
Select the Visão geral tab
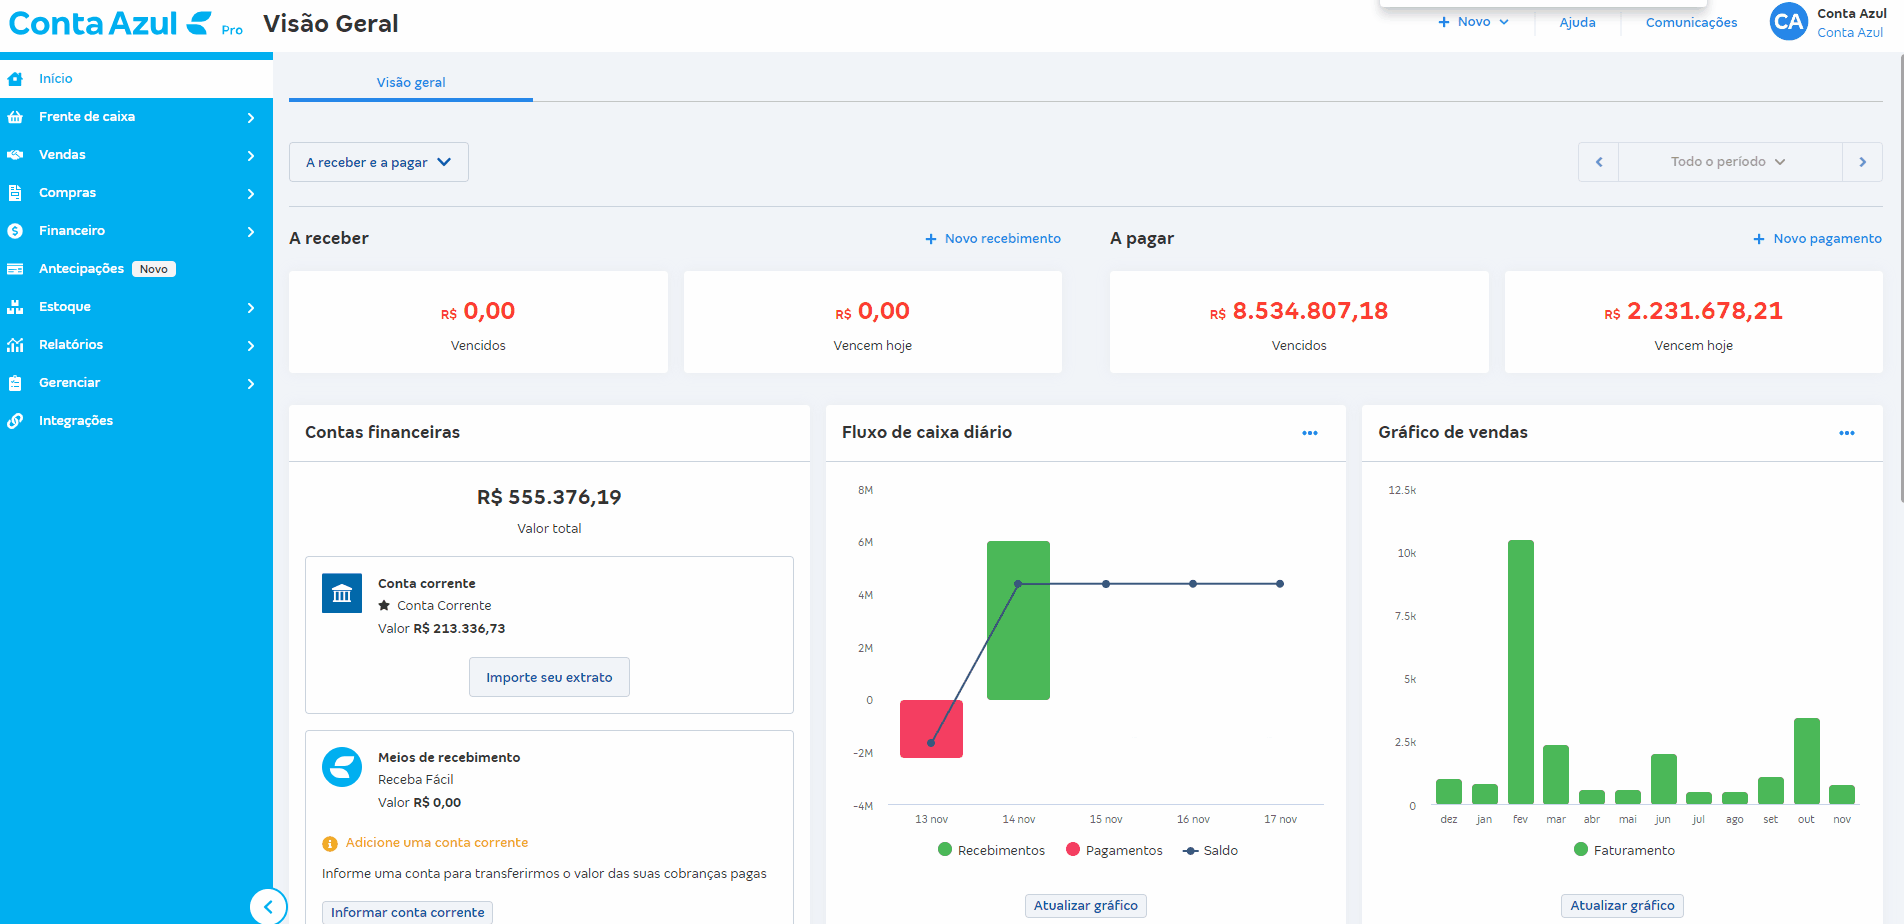click(x=410, y=82)
